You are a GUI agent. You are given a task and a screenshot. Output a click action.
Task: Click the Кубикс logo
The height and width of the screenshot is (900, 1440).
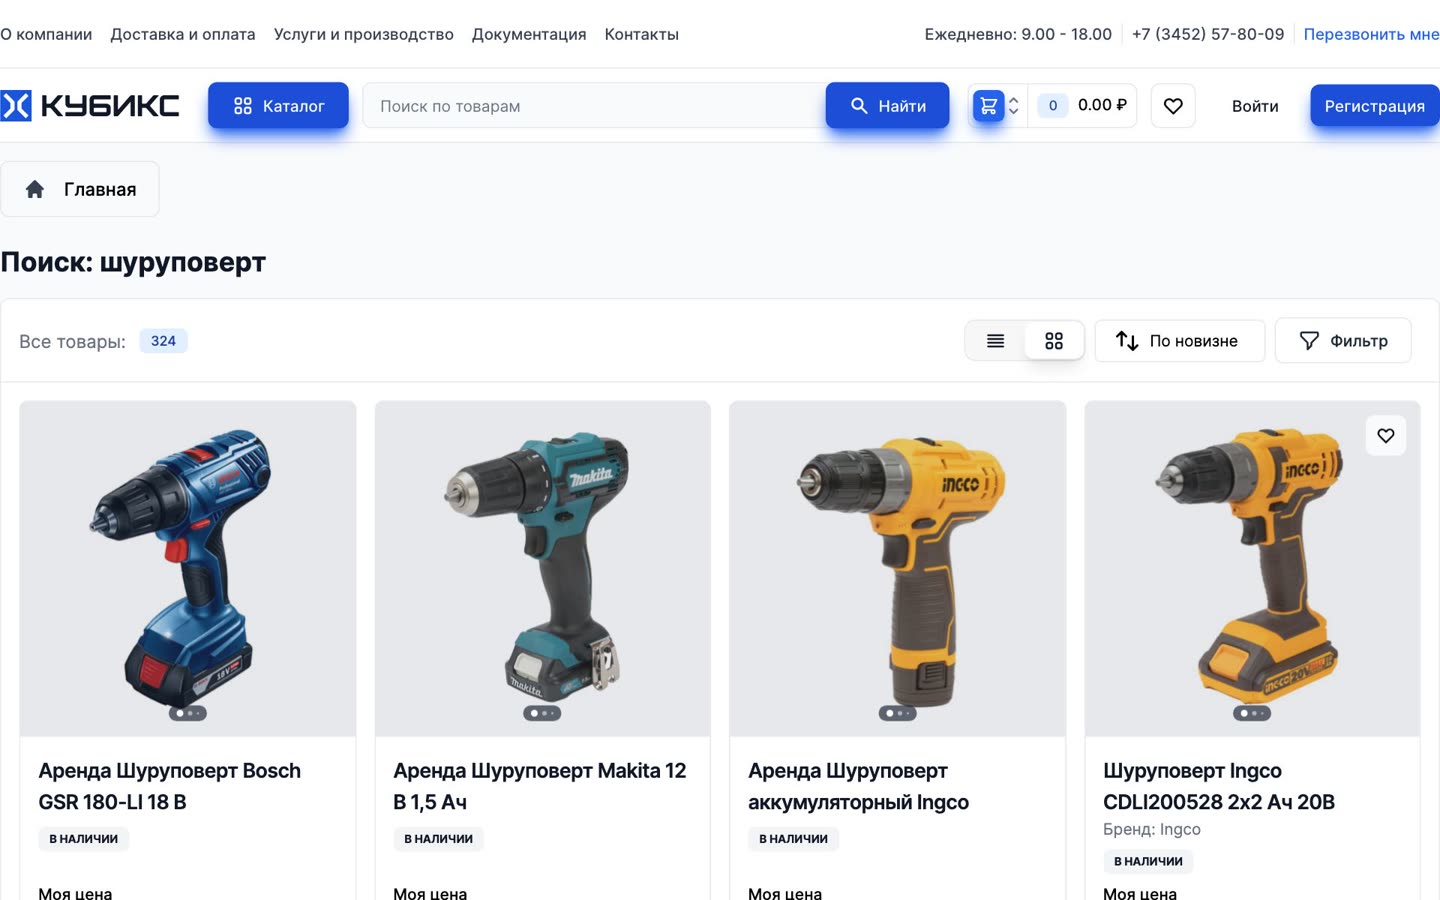pos(90,106)
